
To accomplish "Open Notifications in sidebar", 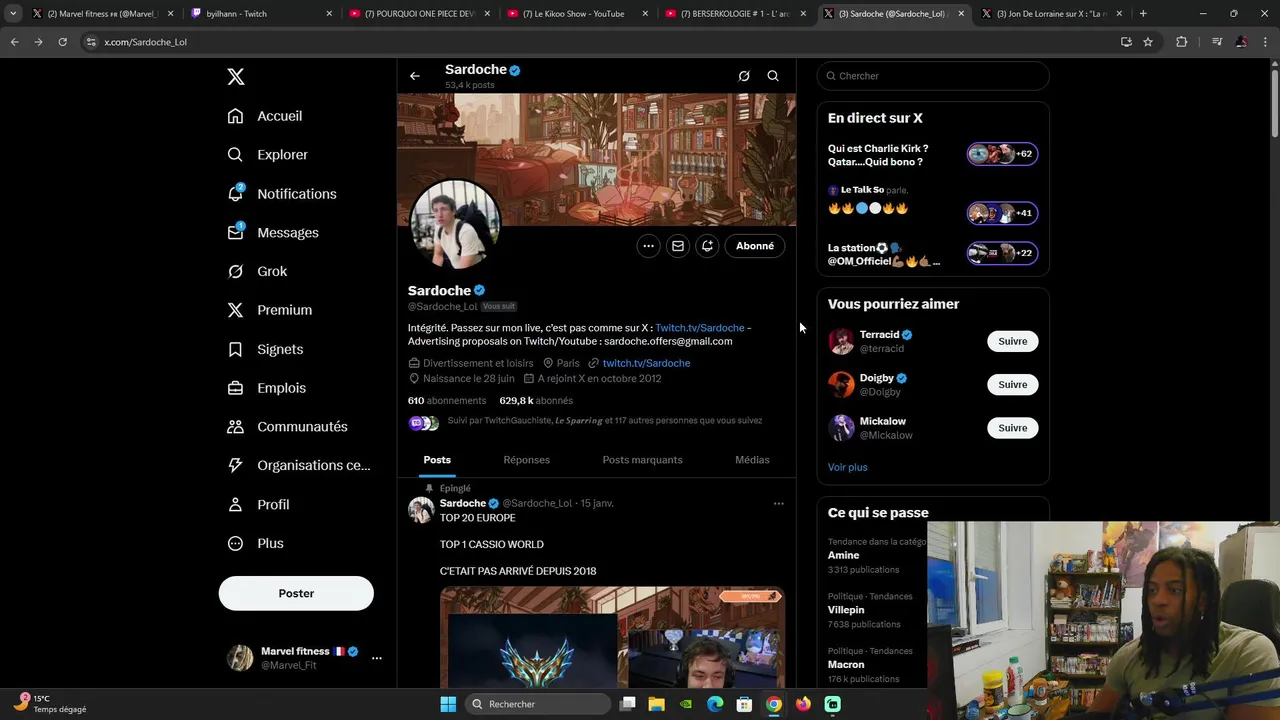I will pyautogui.click(x=281, y=194).
